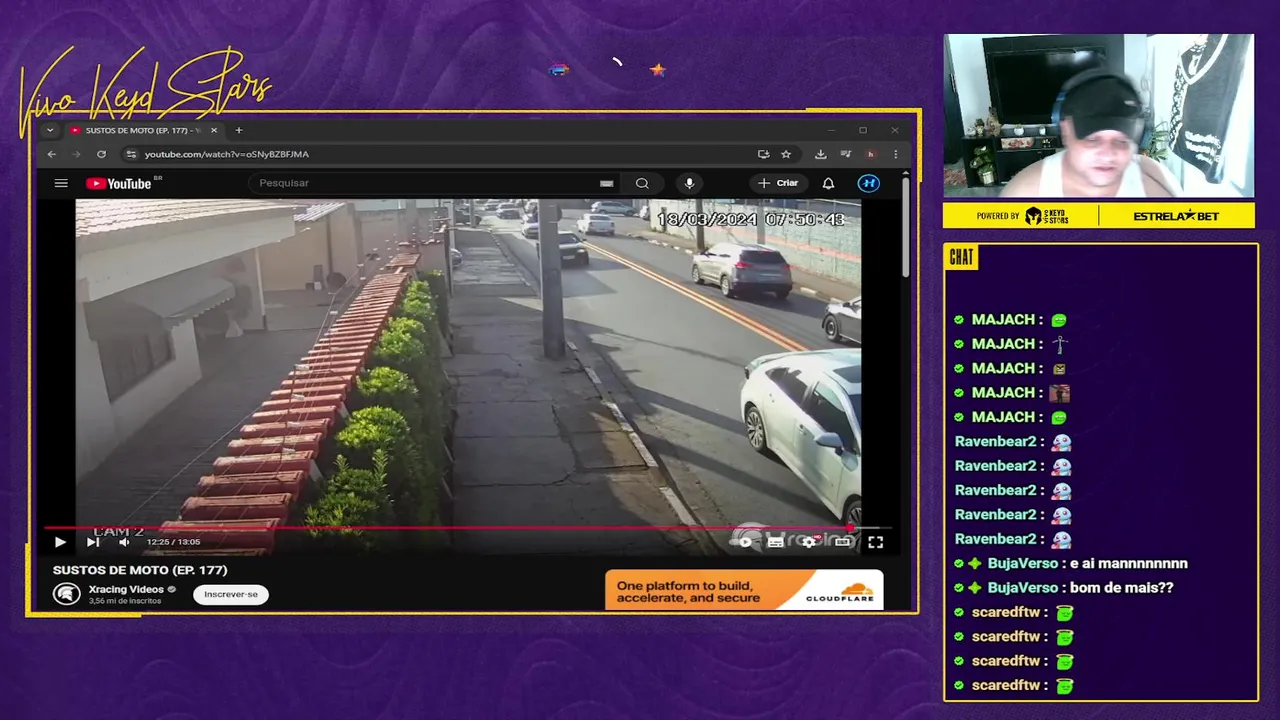Click the video title SUSTOS DE MOTO (EP. 177)
This screenshot has height=720, width=1280.
(x=140, y=570)
